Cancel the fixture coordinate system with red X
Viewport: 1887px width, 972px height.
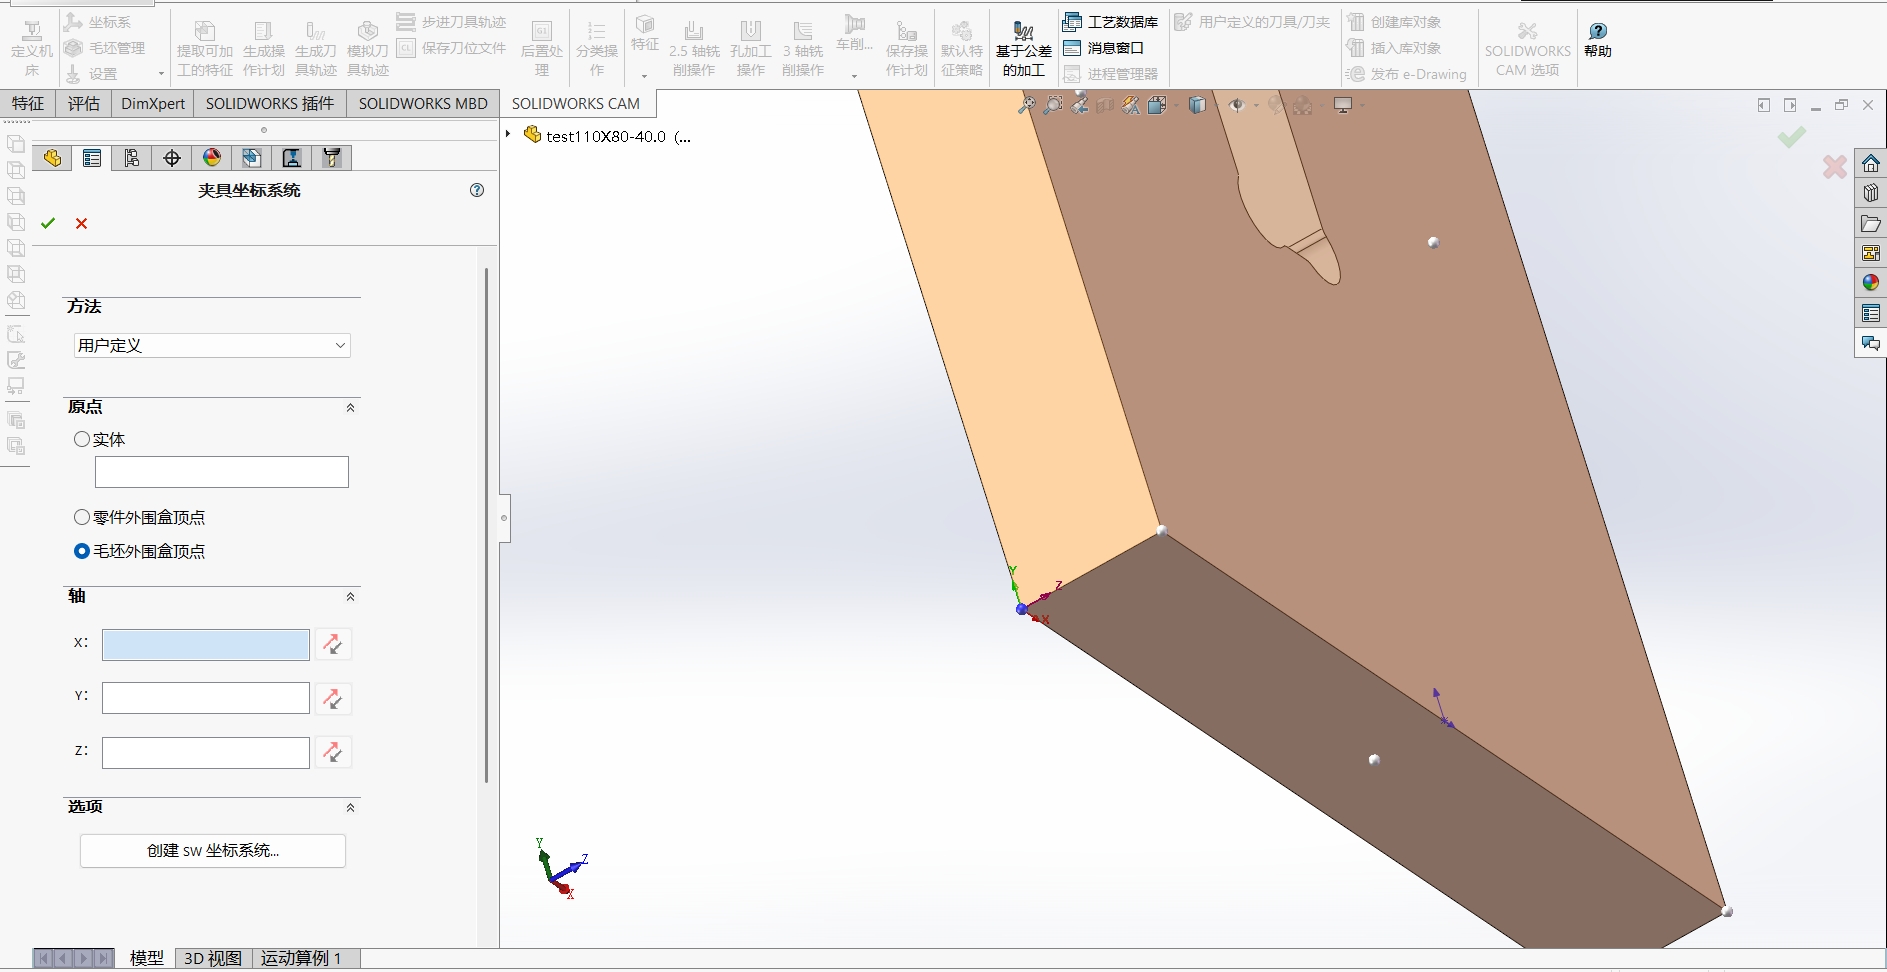click(82, 223)
